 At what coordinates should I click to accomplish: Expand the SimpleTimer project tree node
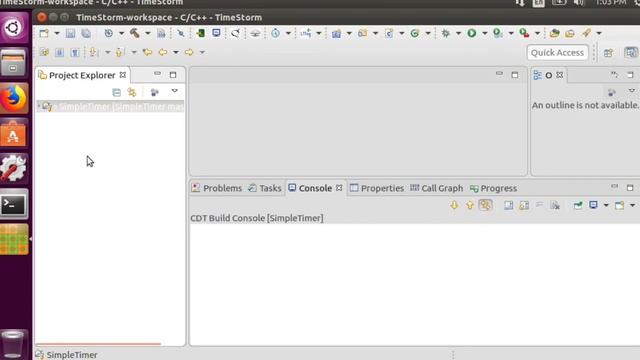pyautogui.click(x=39, y=107)
